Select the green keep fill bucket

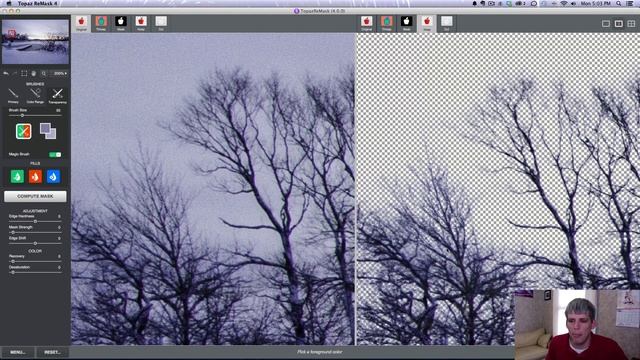tap(17, 176)
